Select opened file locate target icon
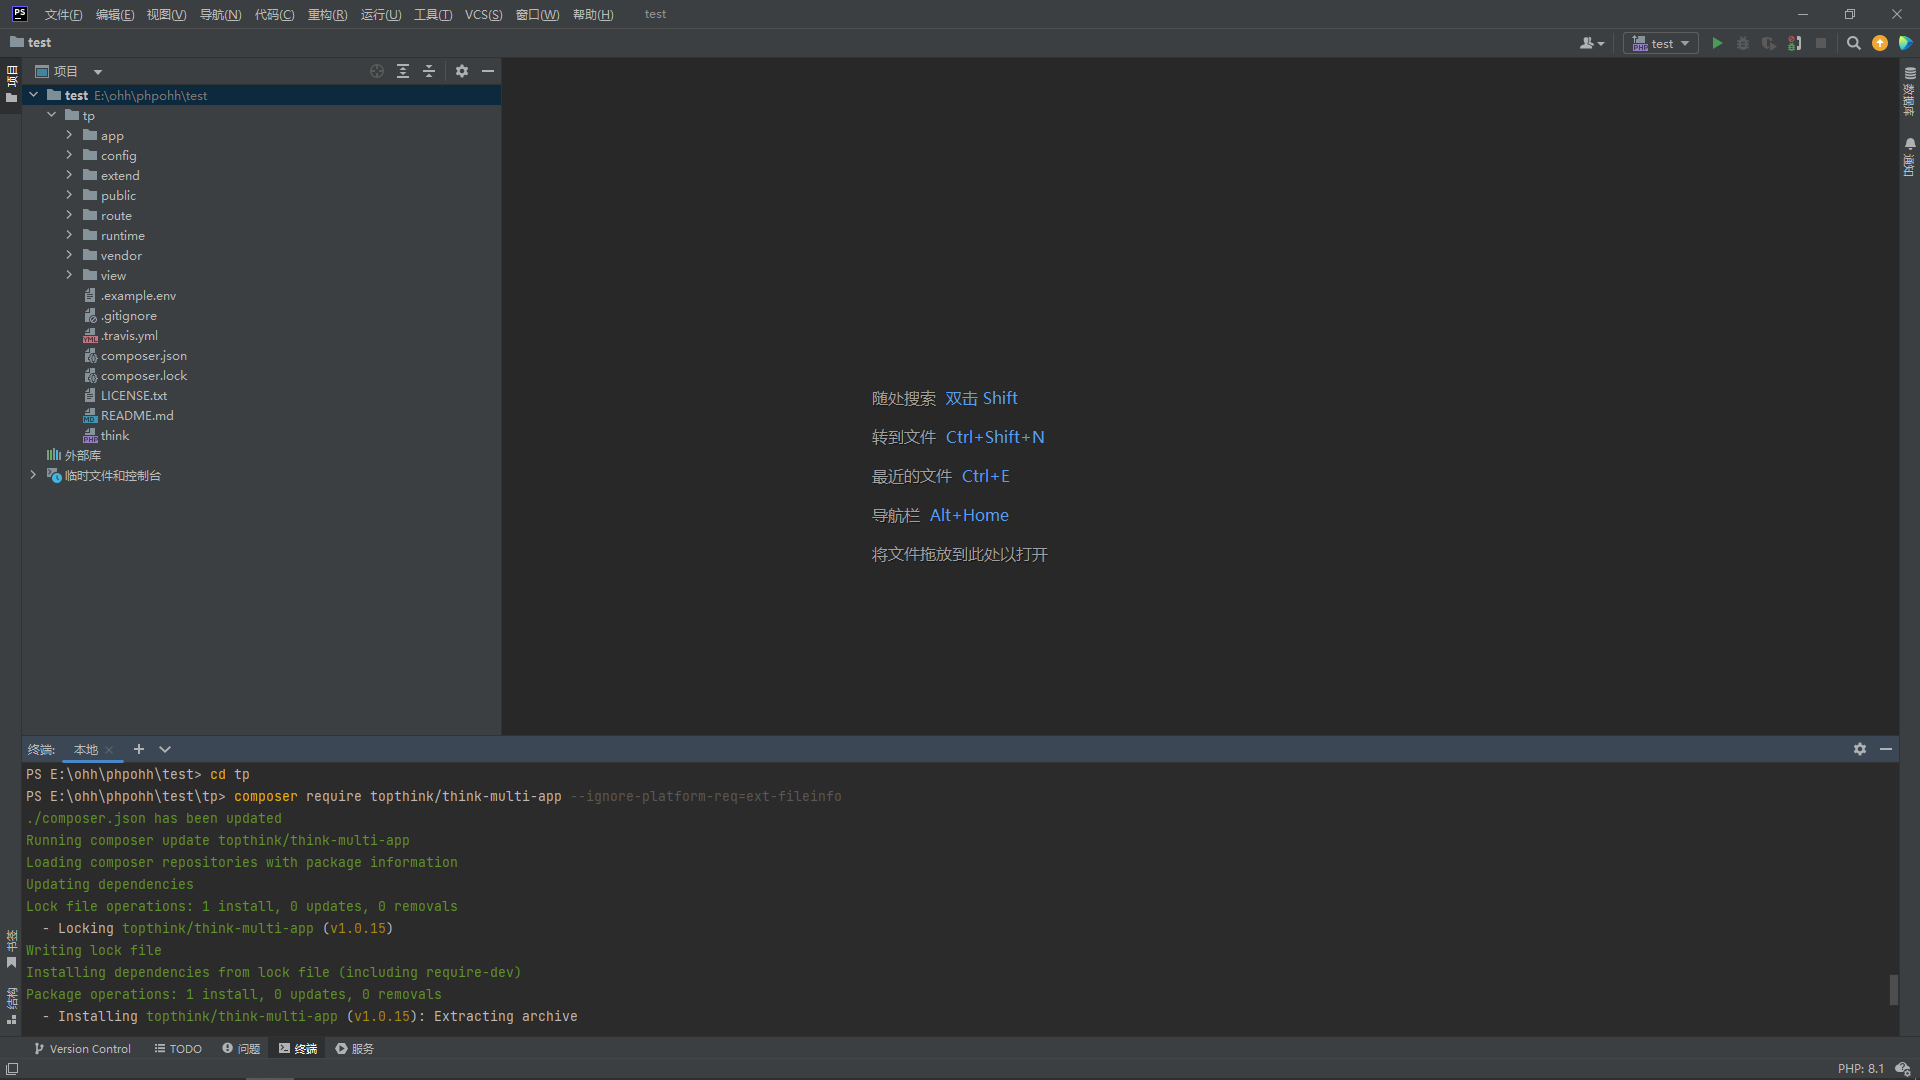This screenshot has width=1920, height=1080. [377, 71]
